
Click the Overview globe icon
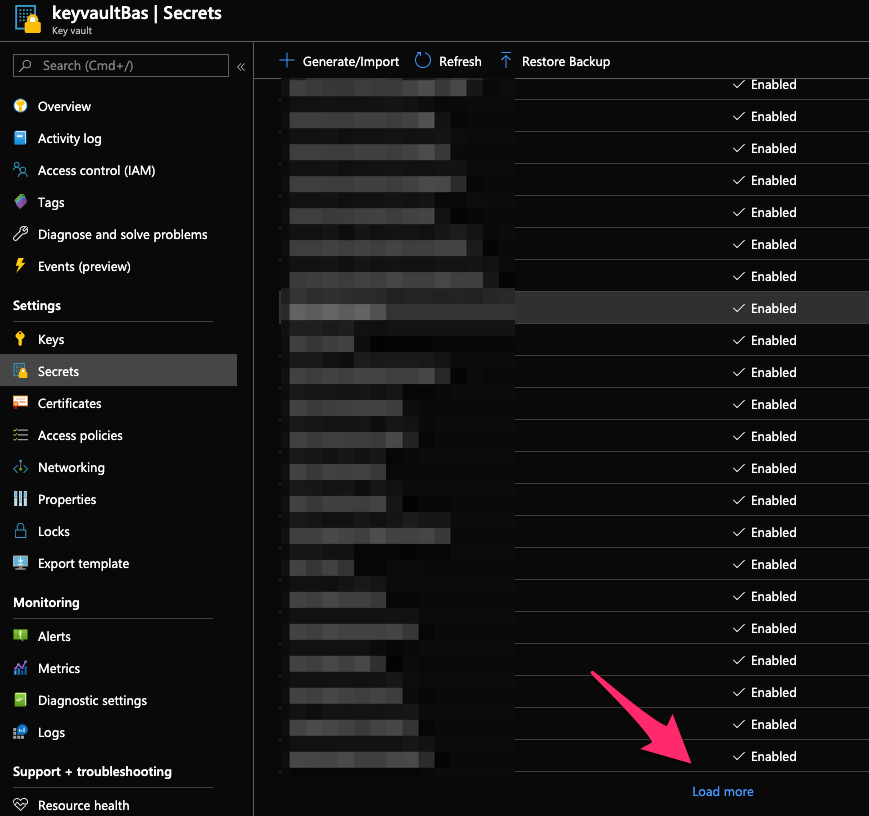click(x=20, y=106)
